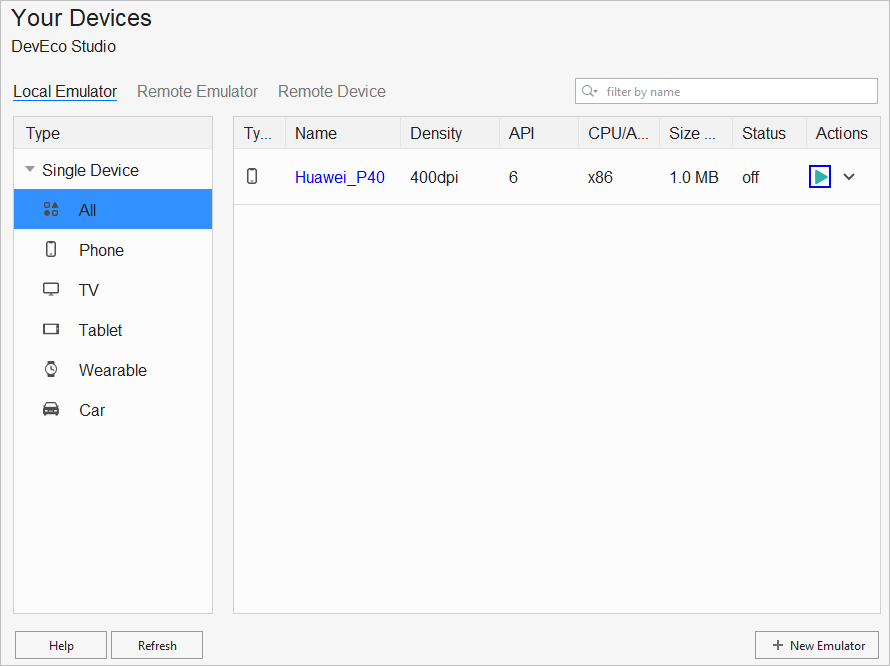
Task: Click the Phone icon in type list
Action: pos(51,250)
